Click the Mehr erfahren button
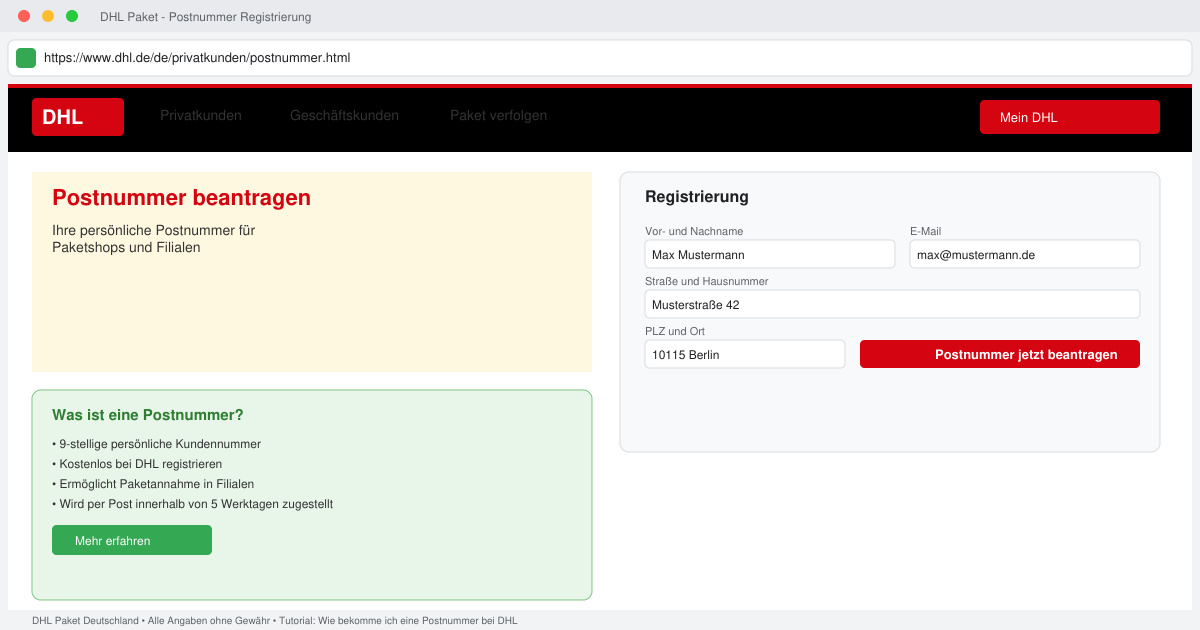Viewport: 1200px width, 630px height. pos(132,540)
